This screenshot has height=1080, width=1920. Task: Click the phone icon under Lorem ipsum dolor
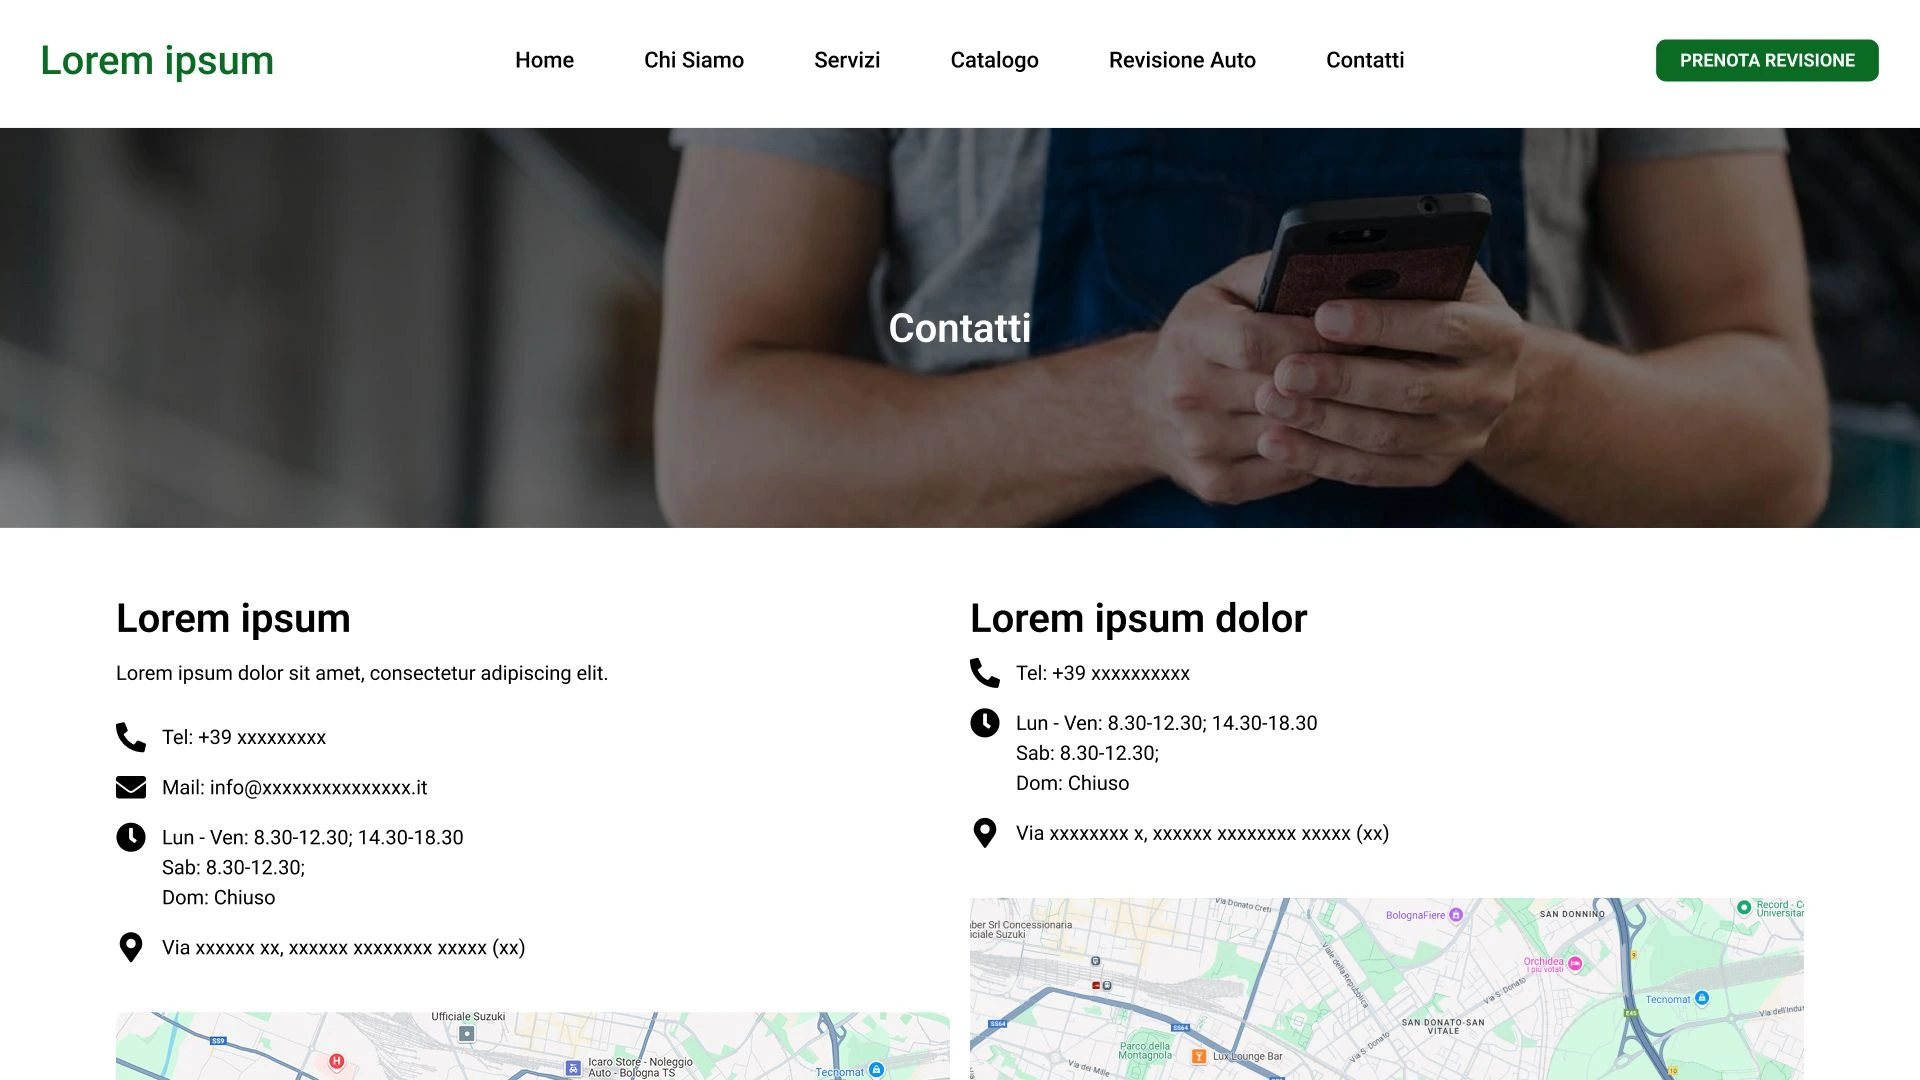click(x=985, y=673)
